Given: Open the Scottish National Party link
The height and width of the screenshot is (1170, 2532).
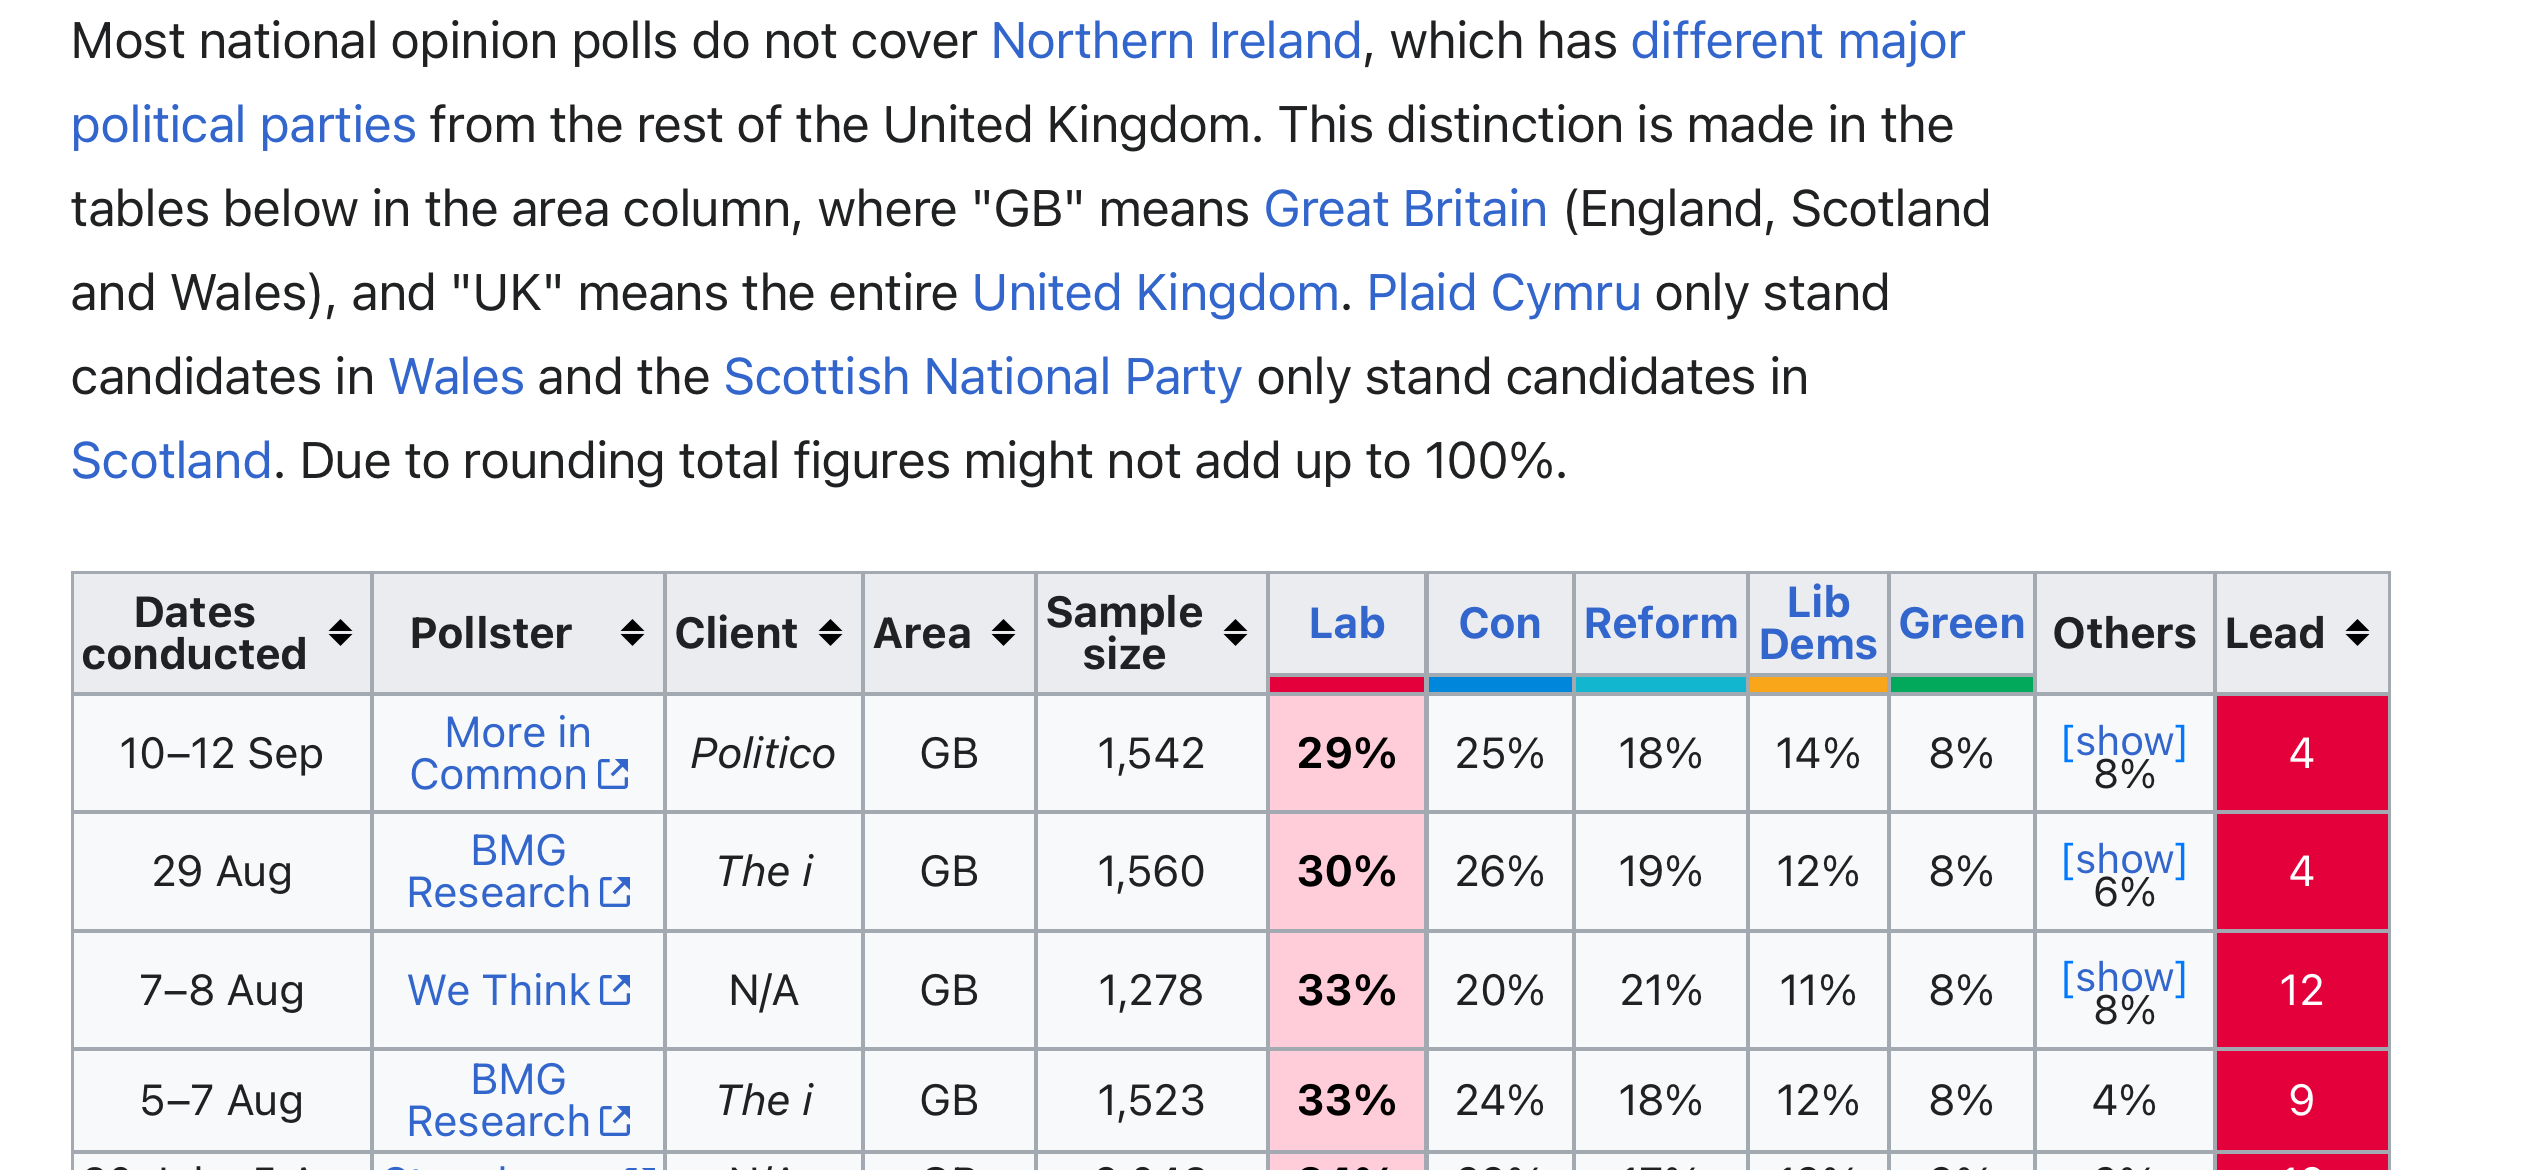Looking at the screenshot, I should 982,377.
